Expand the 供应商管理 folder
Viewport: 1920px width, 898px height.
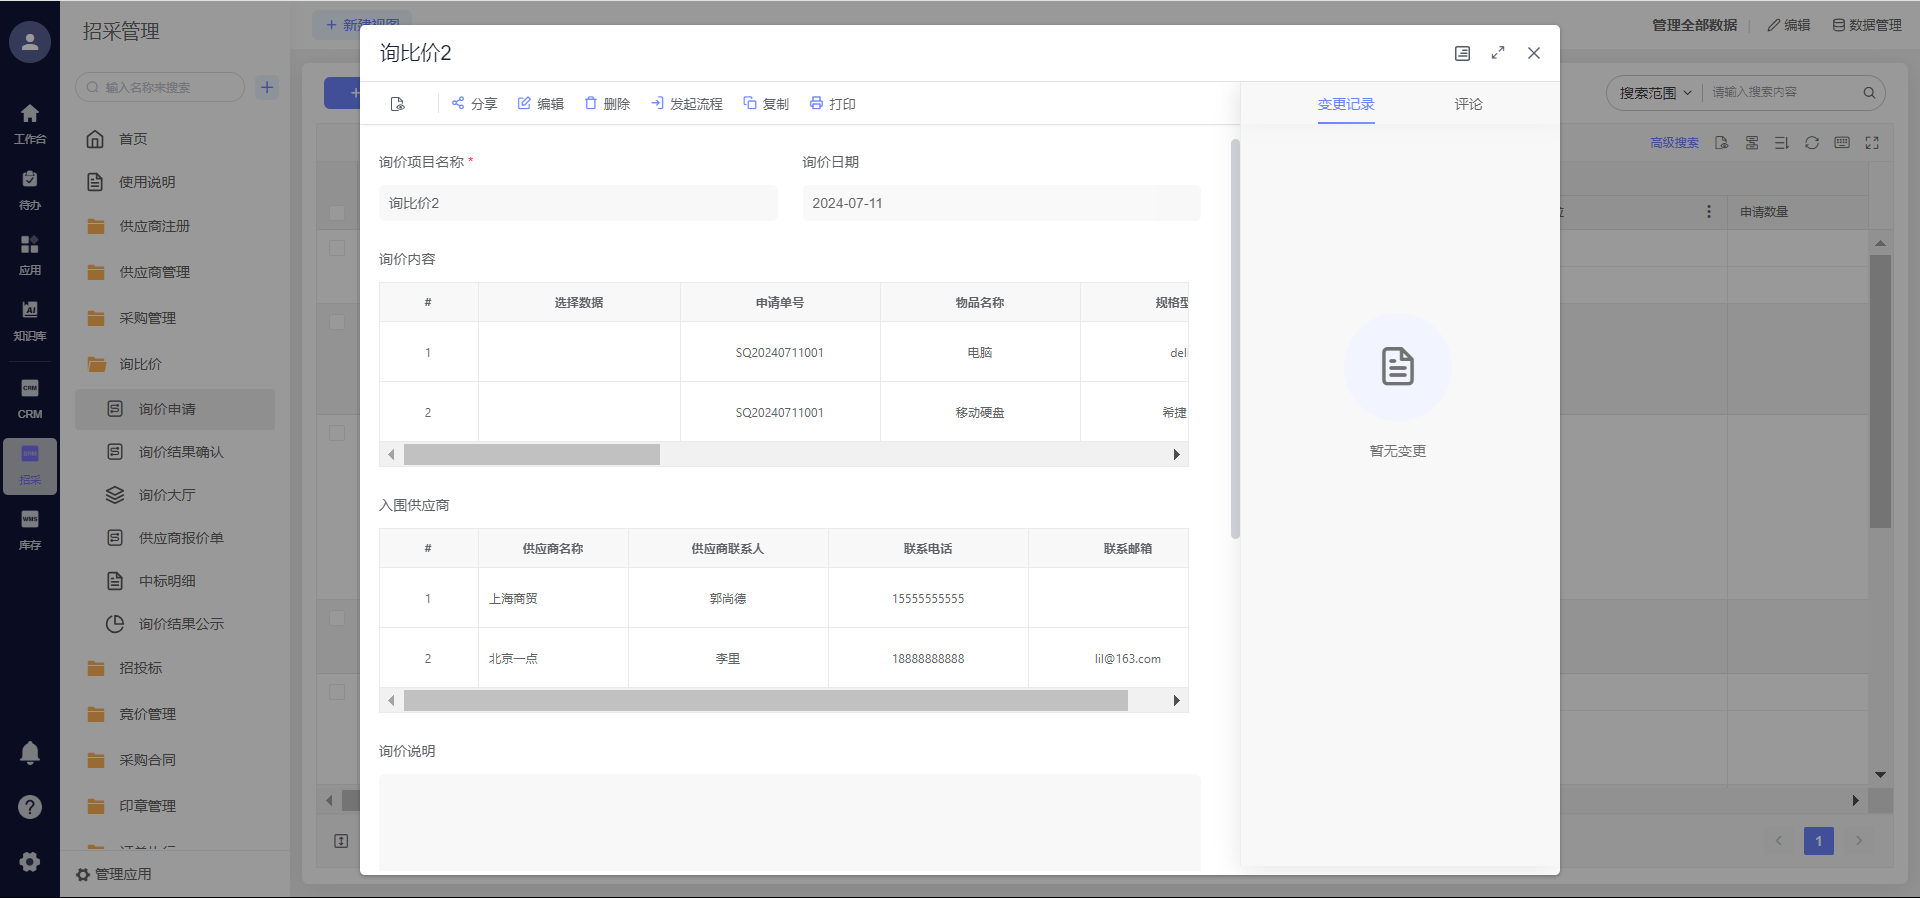click(154, 272)
